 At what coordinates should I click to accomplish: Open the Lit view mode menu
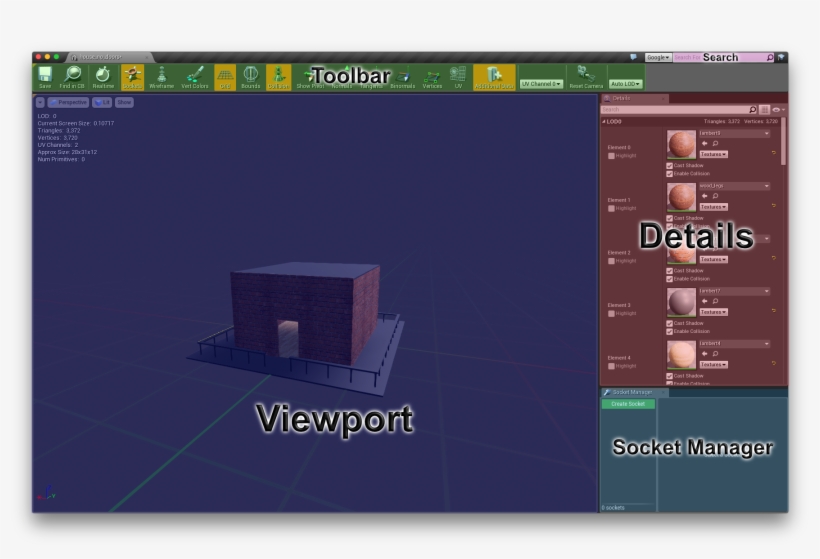pyautogui.click(x=102, y=102)
